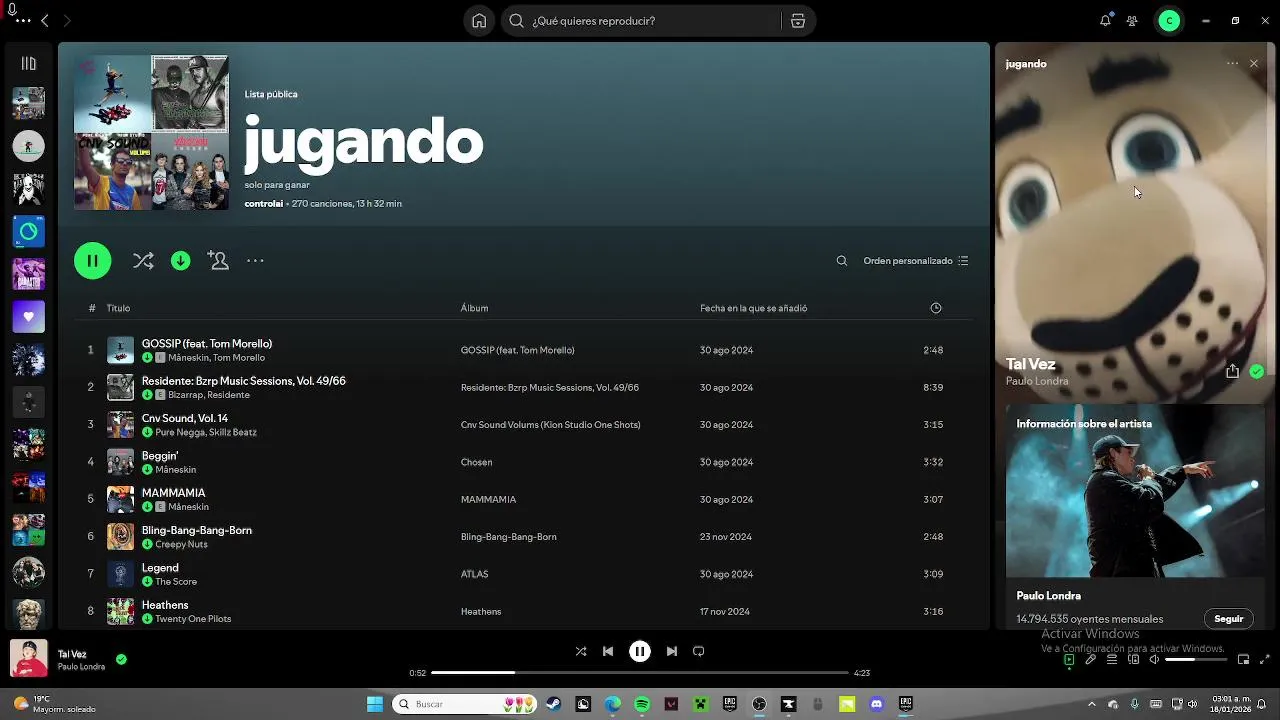Select the Legend track title
Viewport: 1280px width, 720px height.
coord(160,568)
